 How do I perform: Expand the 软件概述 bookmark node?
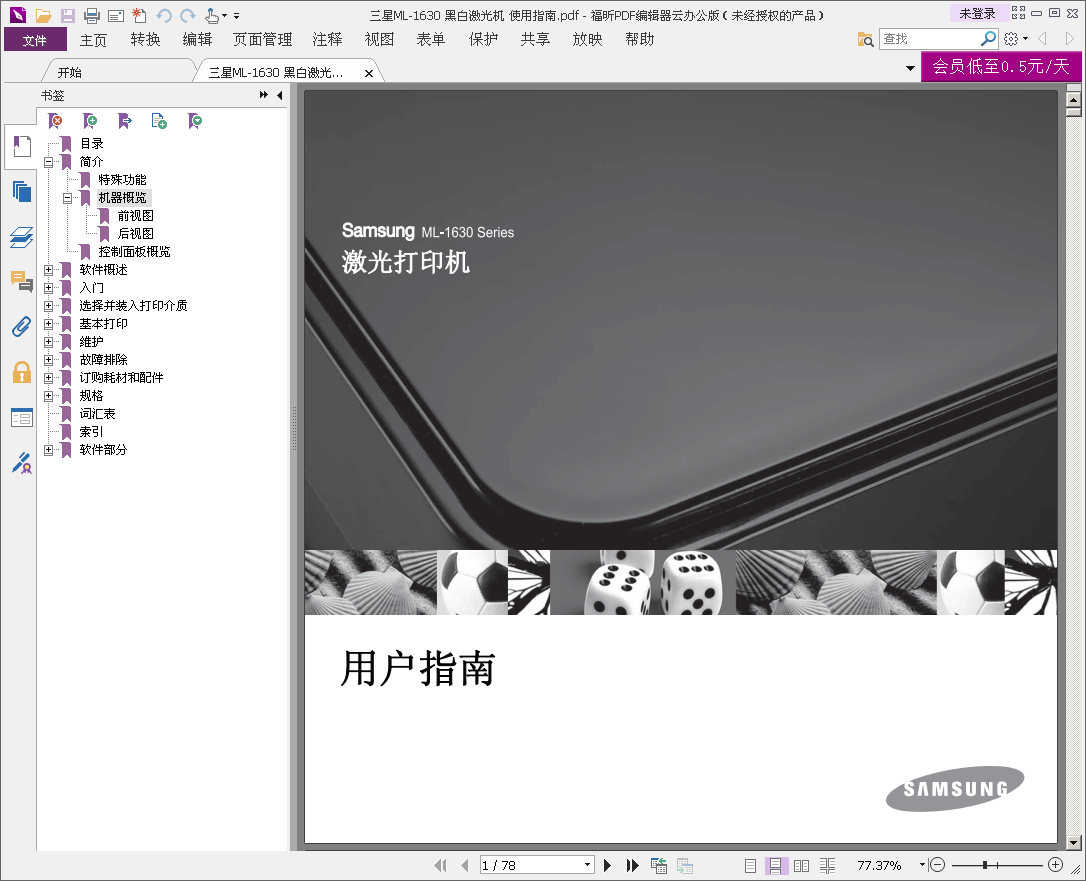[48, 270]
